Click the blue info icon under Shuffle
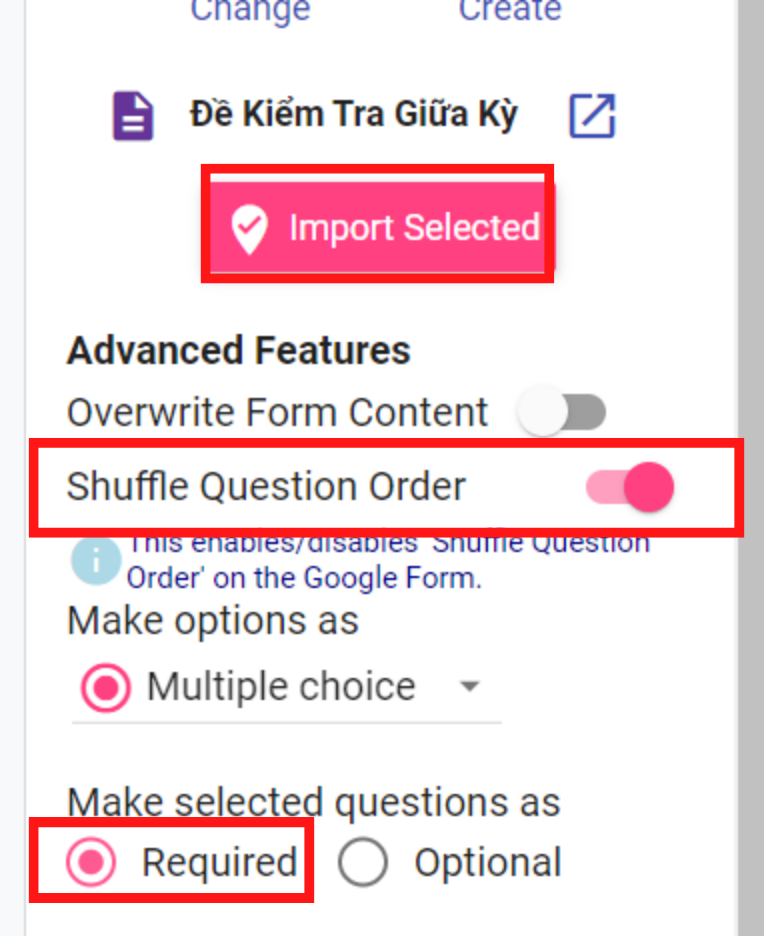 (x=96, y=561)
